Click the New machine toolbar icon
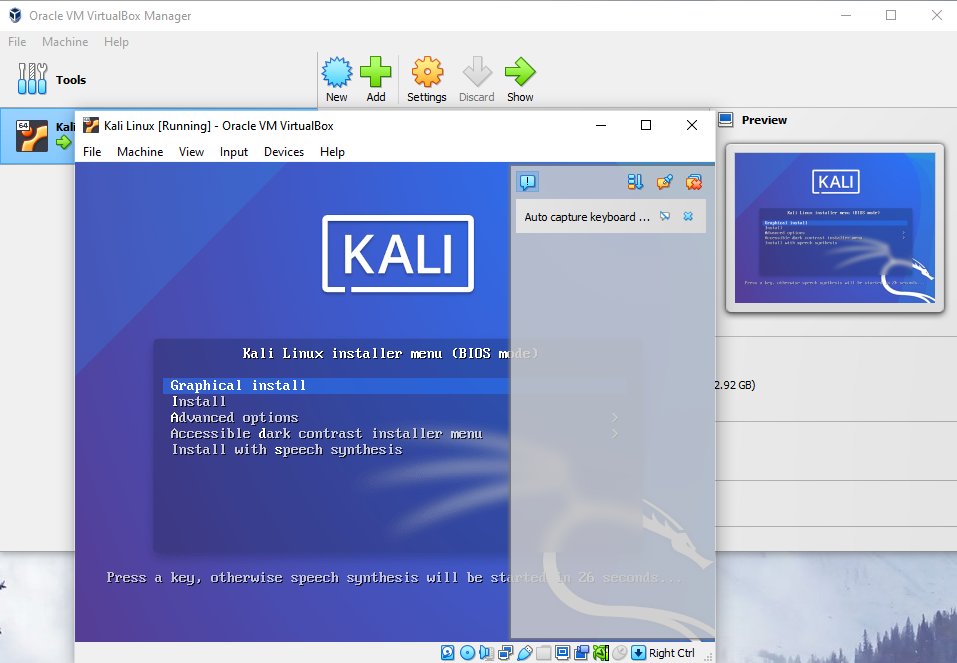The width and height of the screenshot is (957, 663). tap(336, 79)
